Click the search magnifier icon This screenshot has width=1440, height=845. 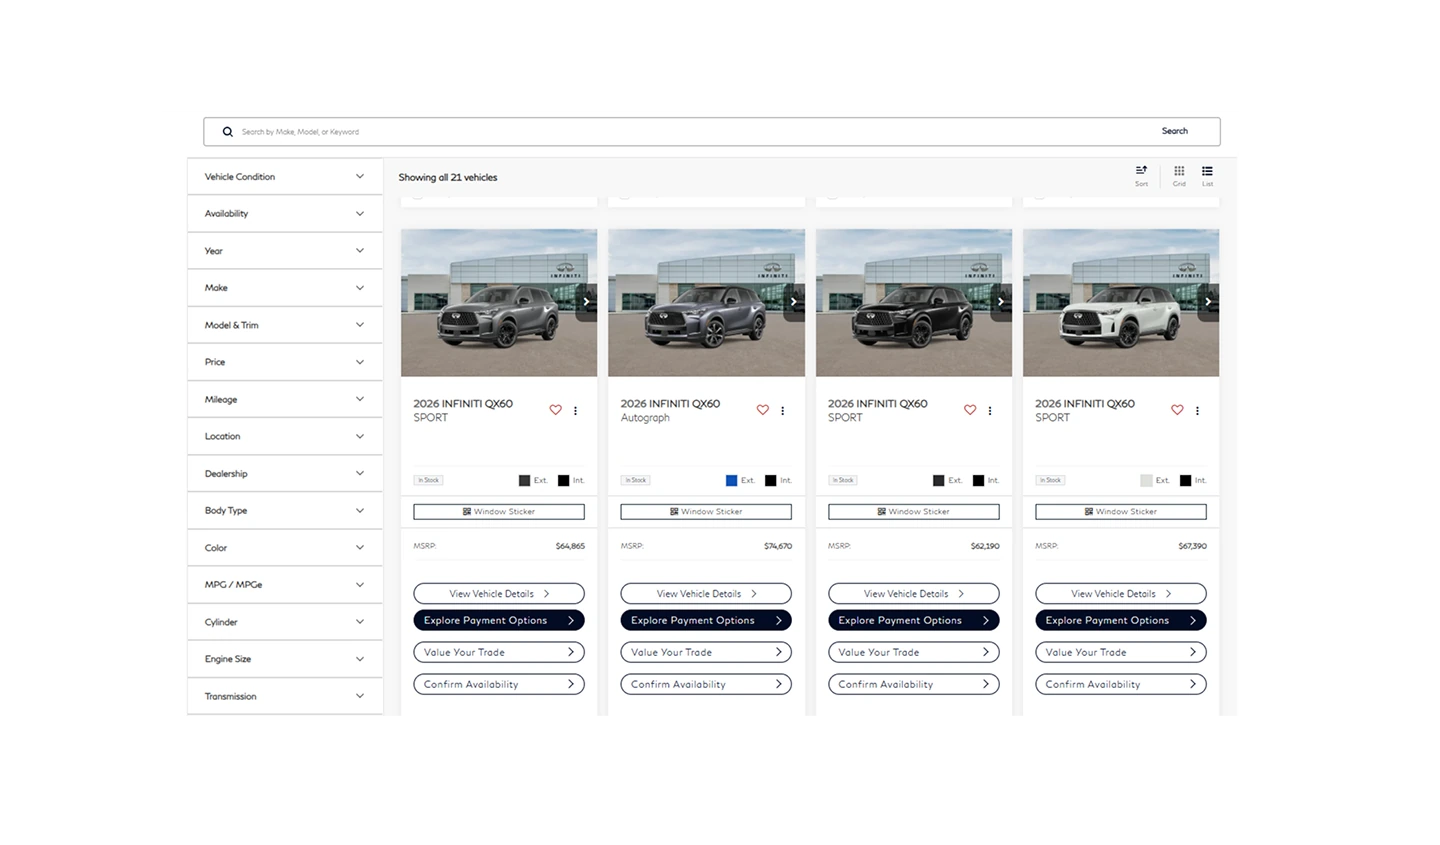[227, 132]
